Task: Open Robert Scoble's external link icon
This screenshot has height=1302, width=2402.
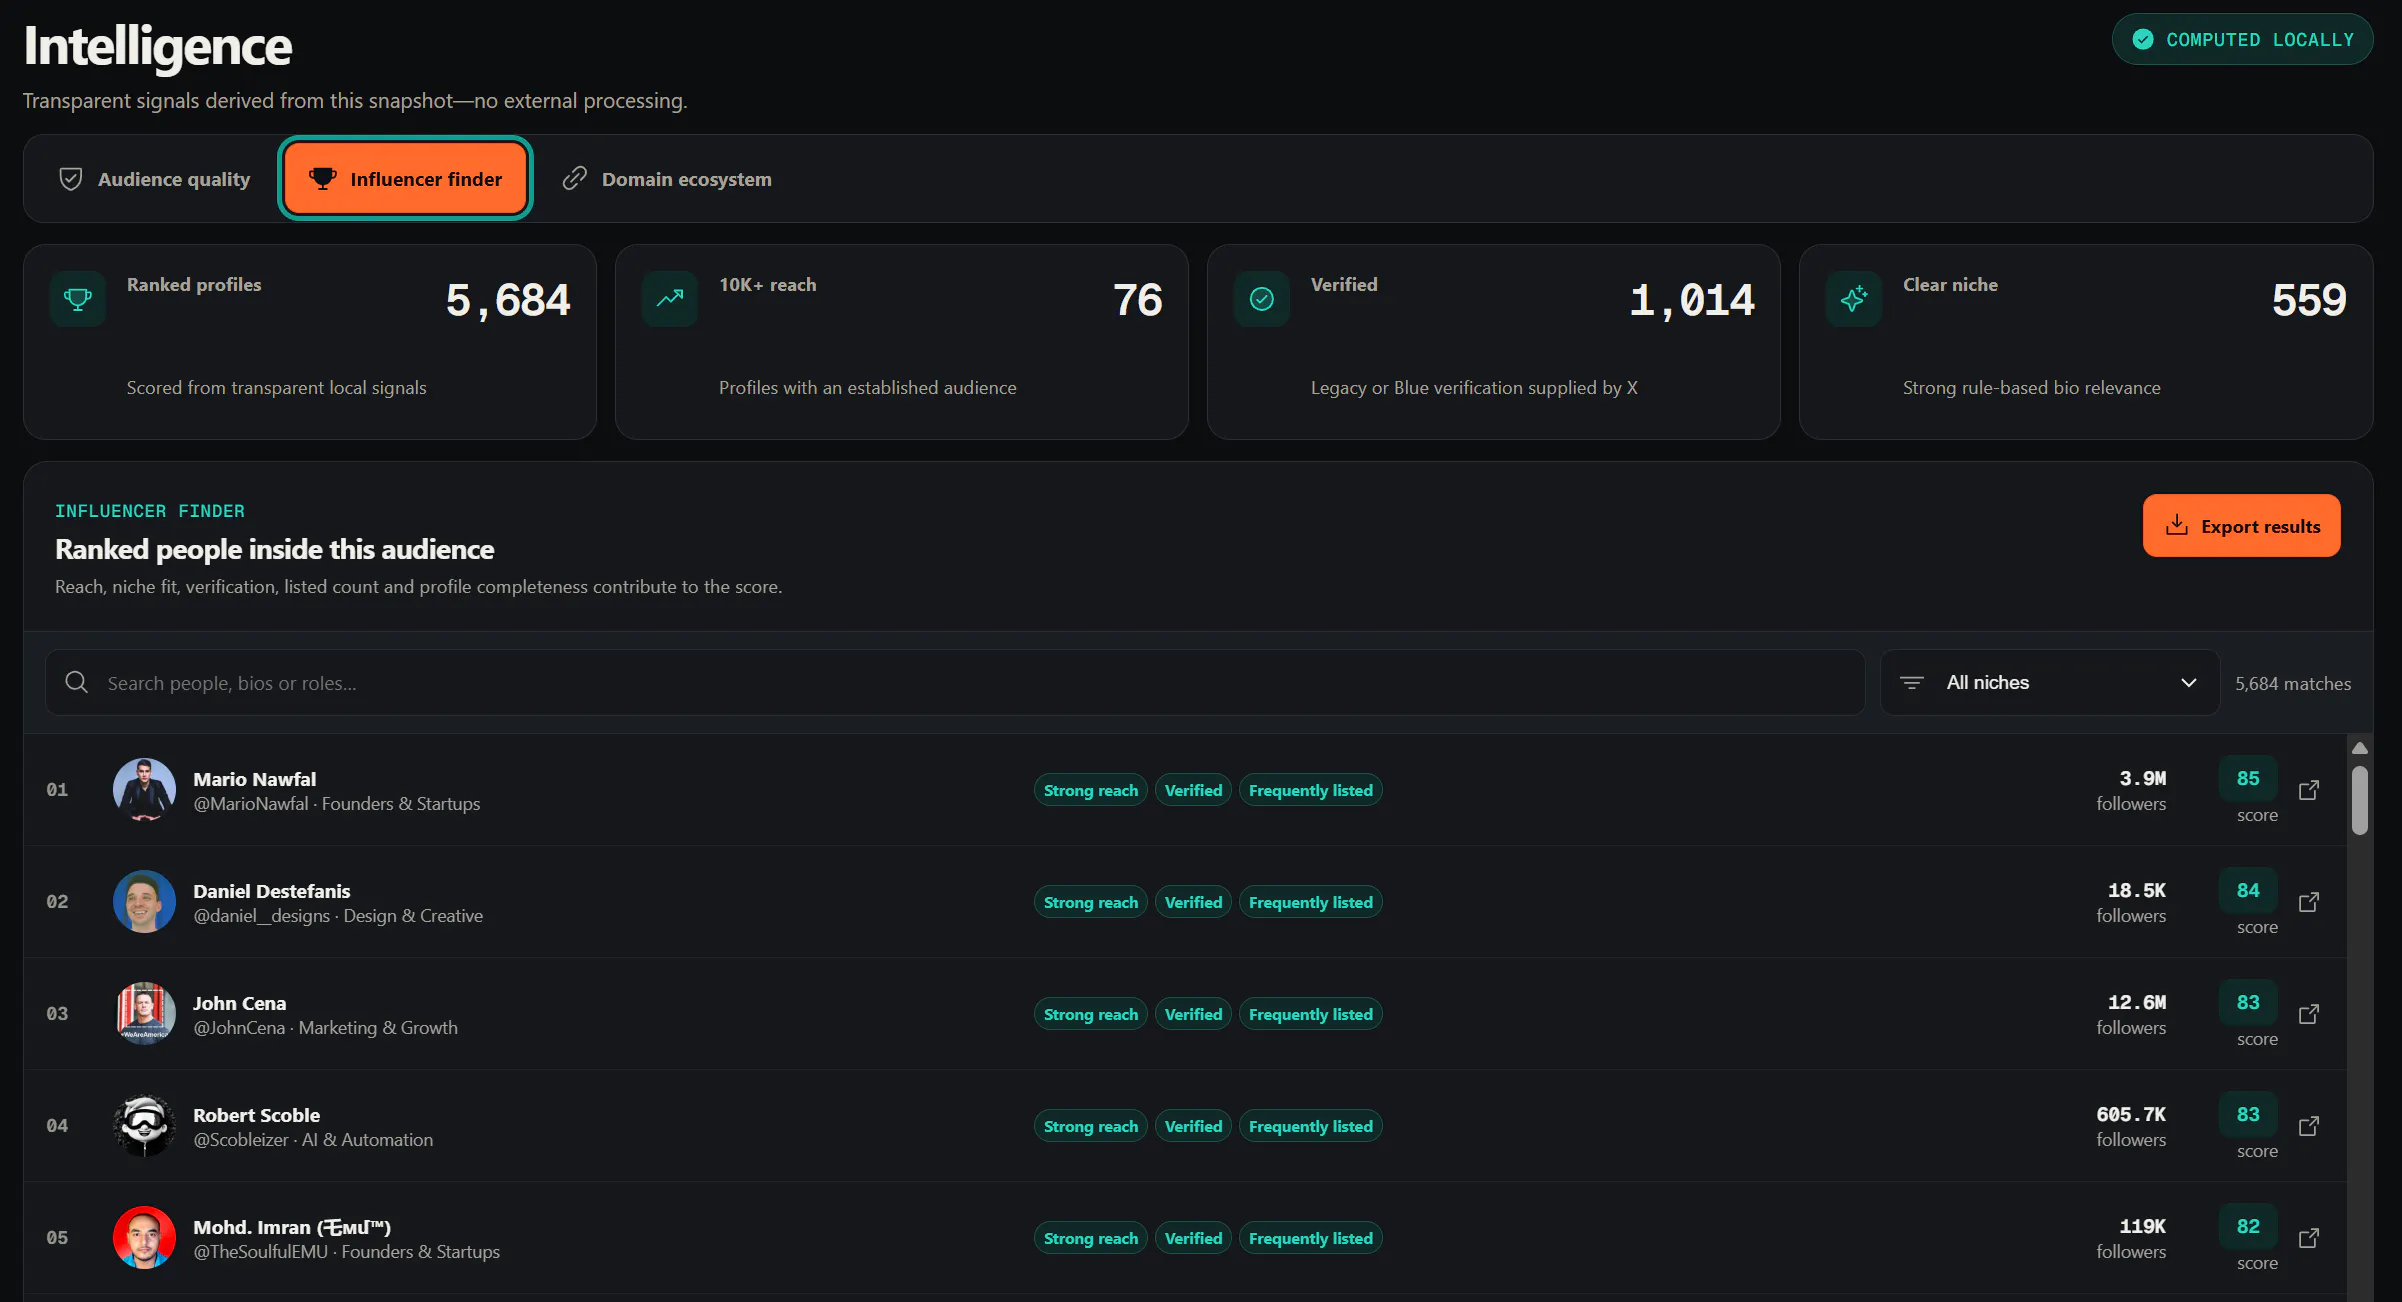Action: [2308, 1126]
